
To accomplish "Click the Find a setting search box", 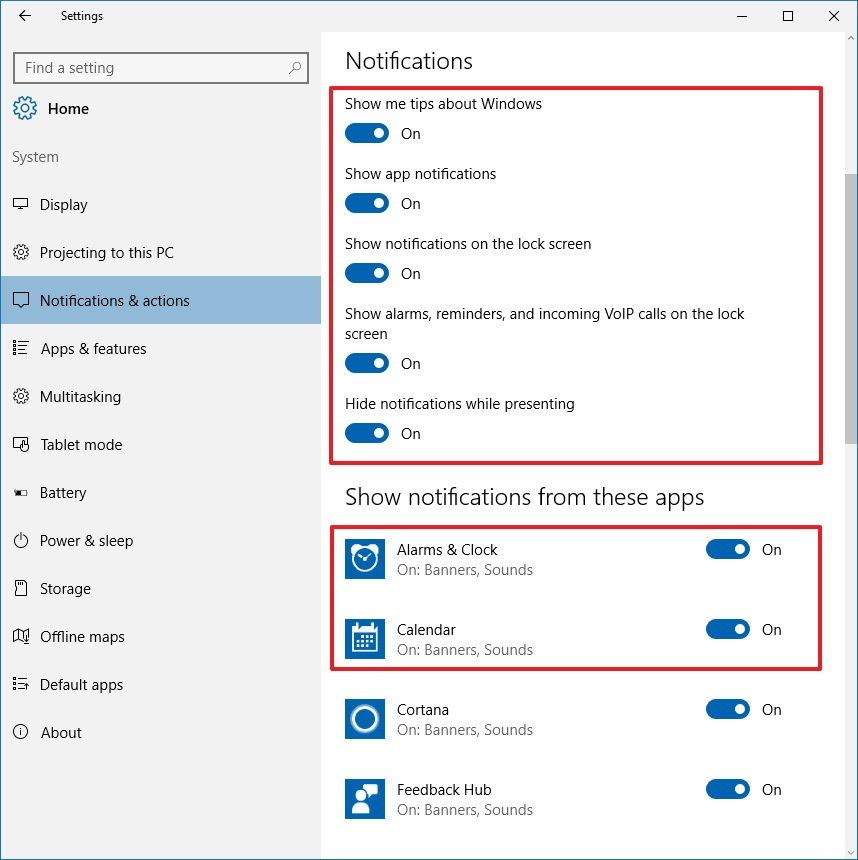I will [x=160, y=67].
